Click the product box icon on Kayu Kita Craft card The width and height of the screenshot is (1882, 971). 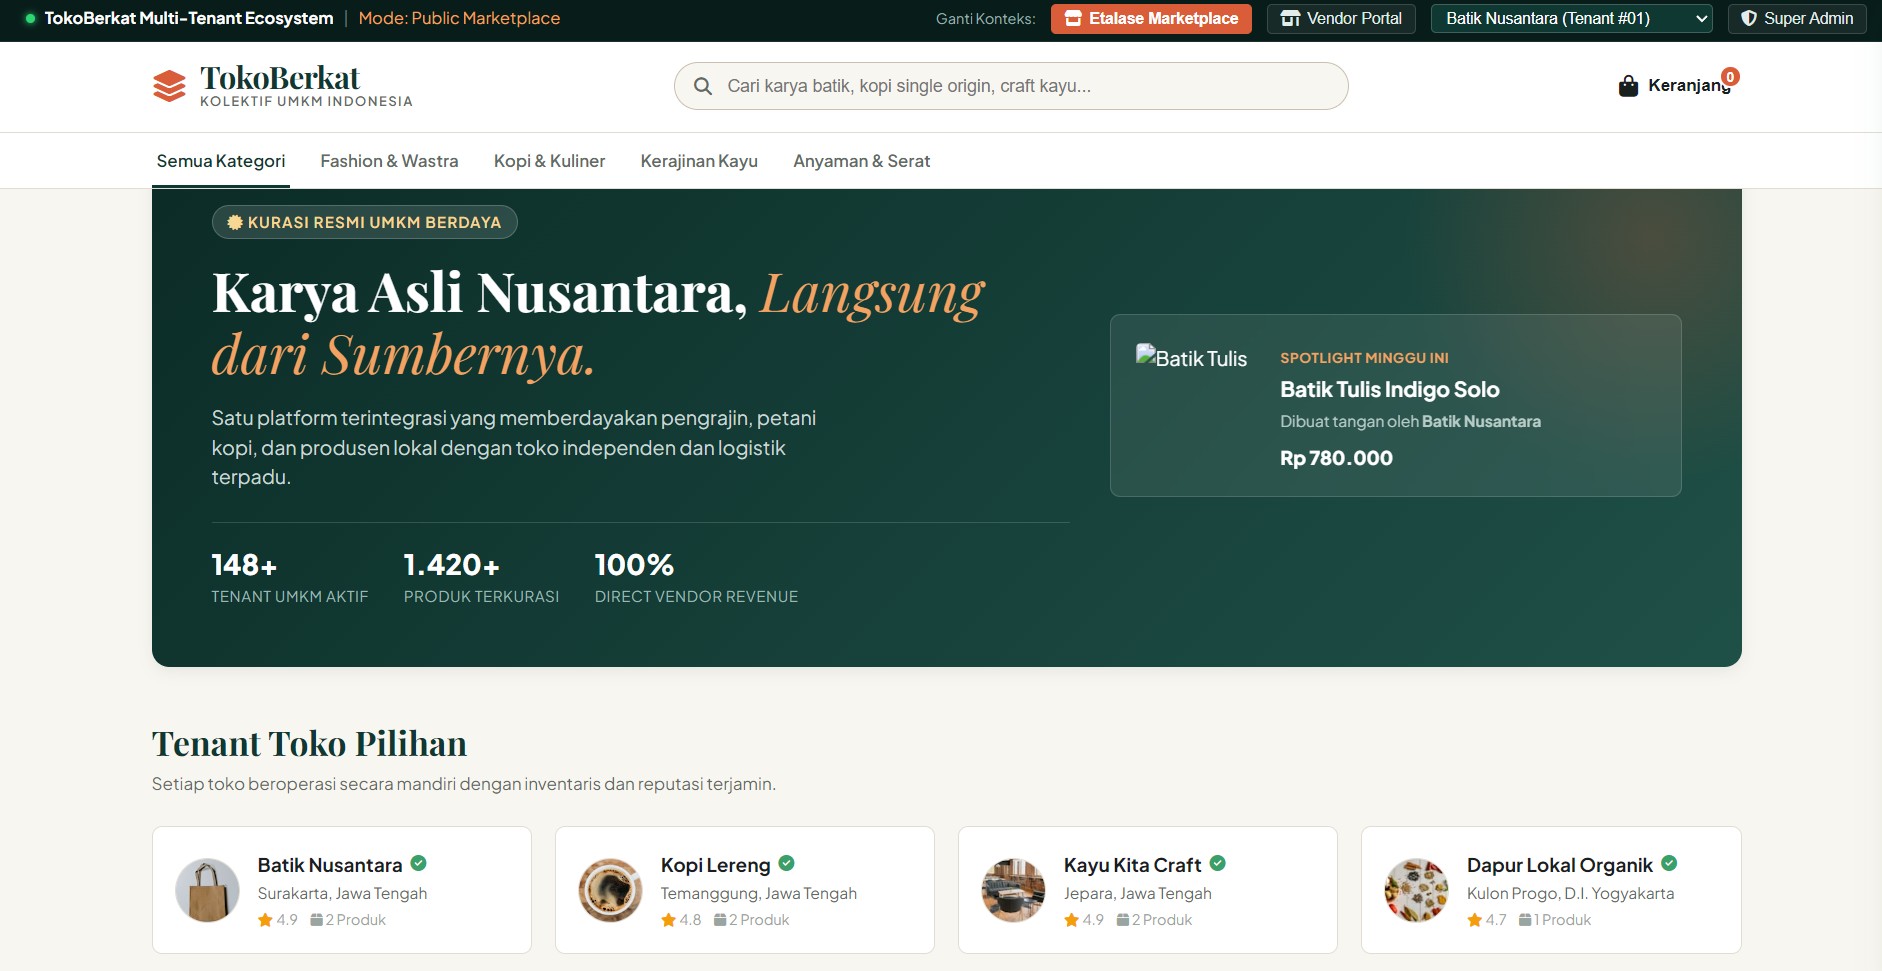pos(1123,920)
